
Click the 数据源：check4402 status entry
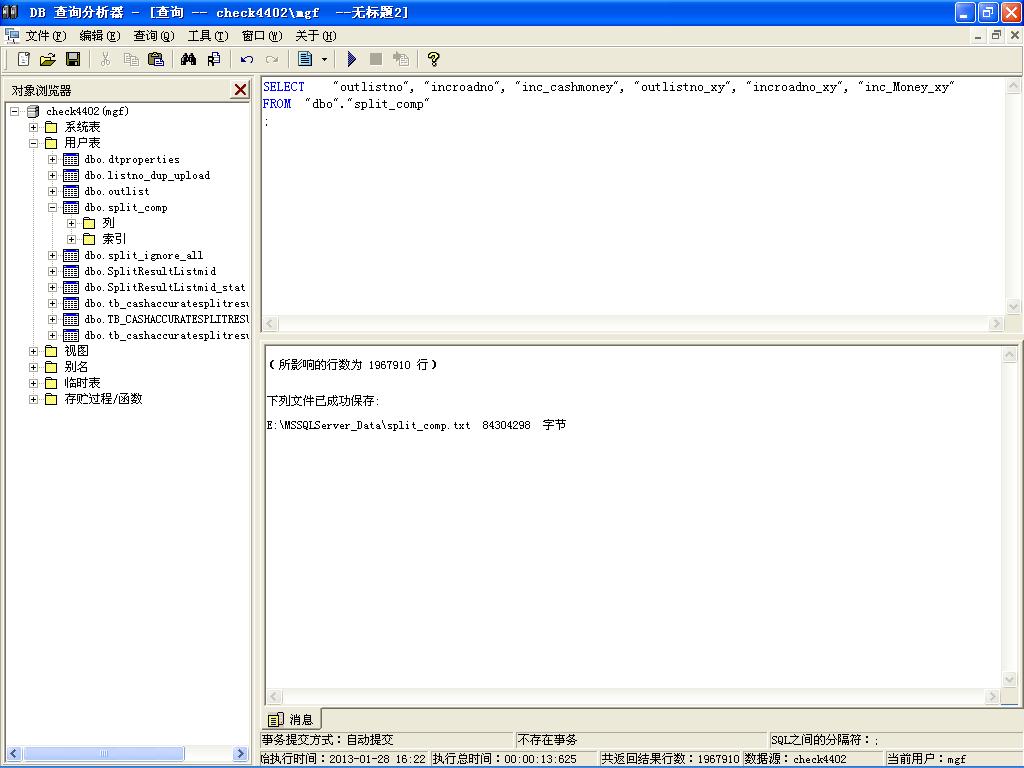click(x=795, y=759)
